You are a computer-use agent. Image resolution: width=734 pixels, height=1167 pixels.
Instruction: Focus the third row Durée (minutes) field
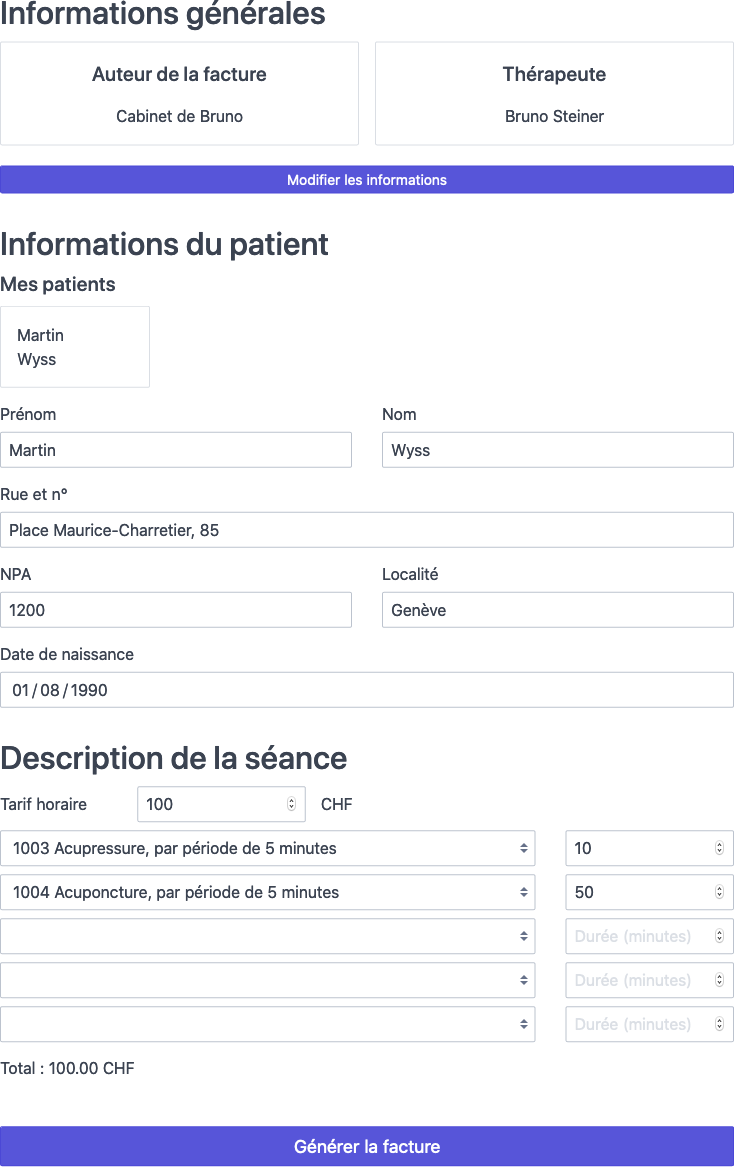tap(640, 936)
